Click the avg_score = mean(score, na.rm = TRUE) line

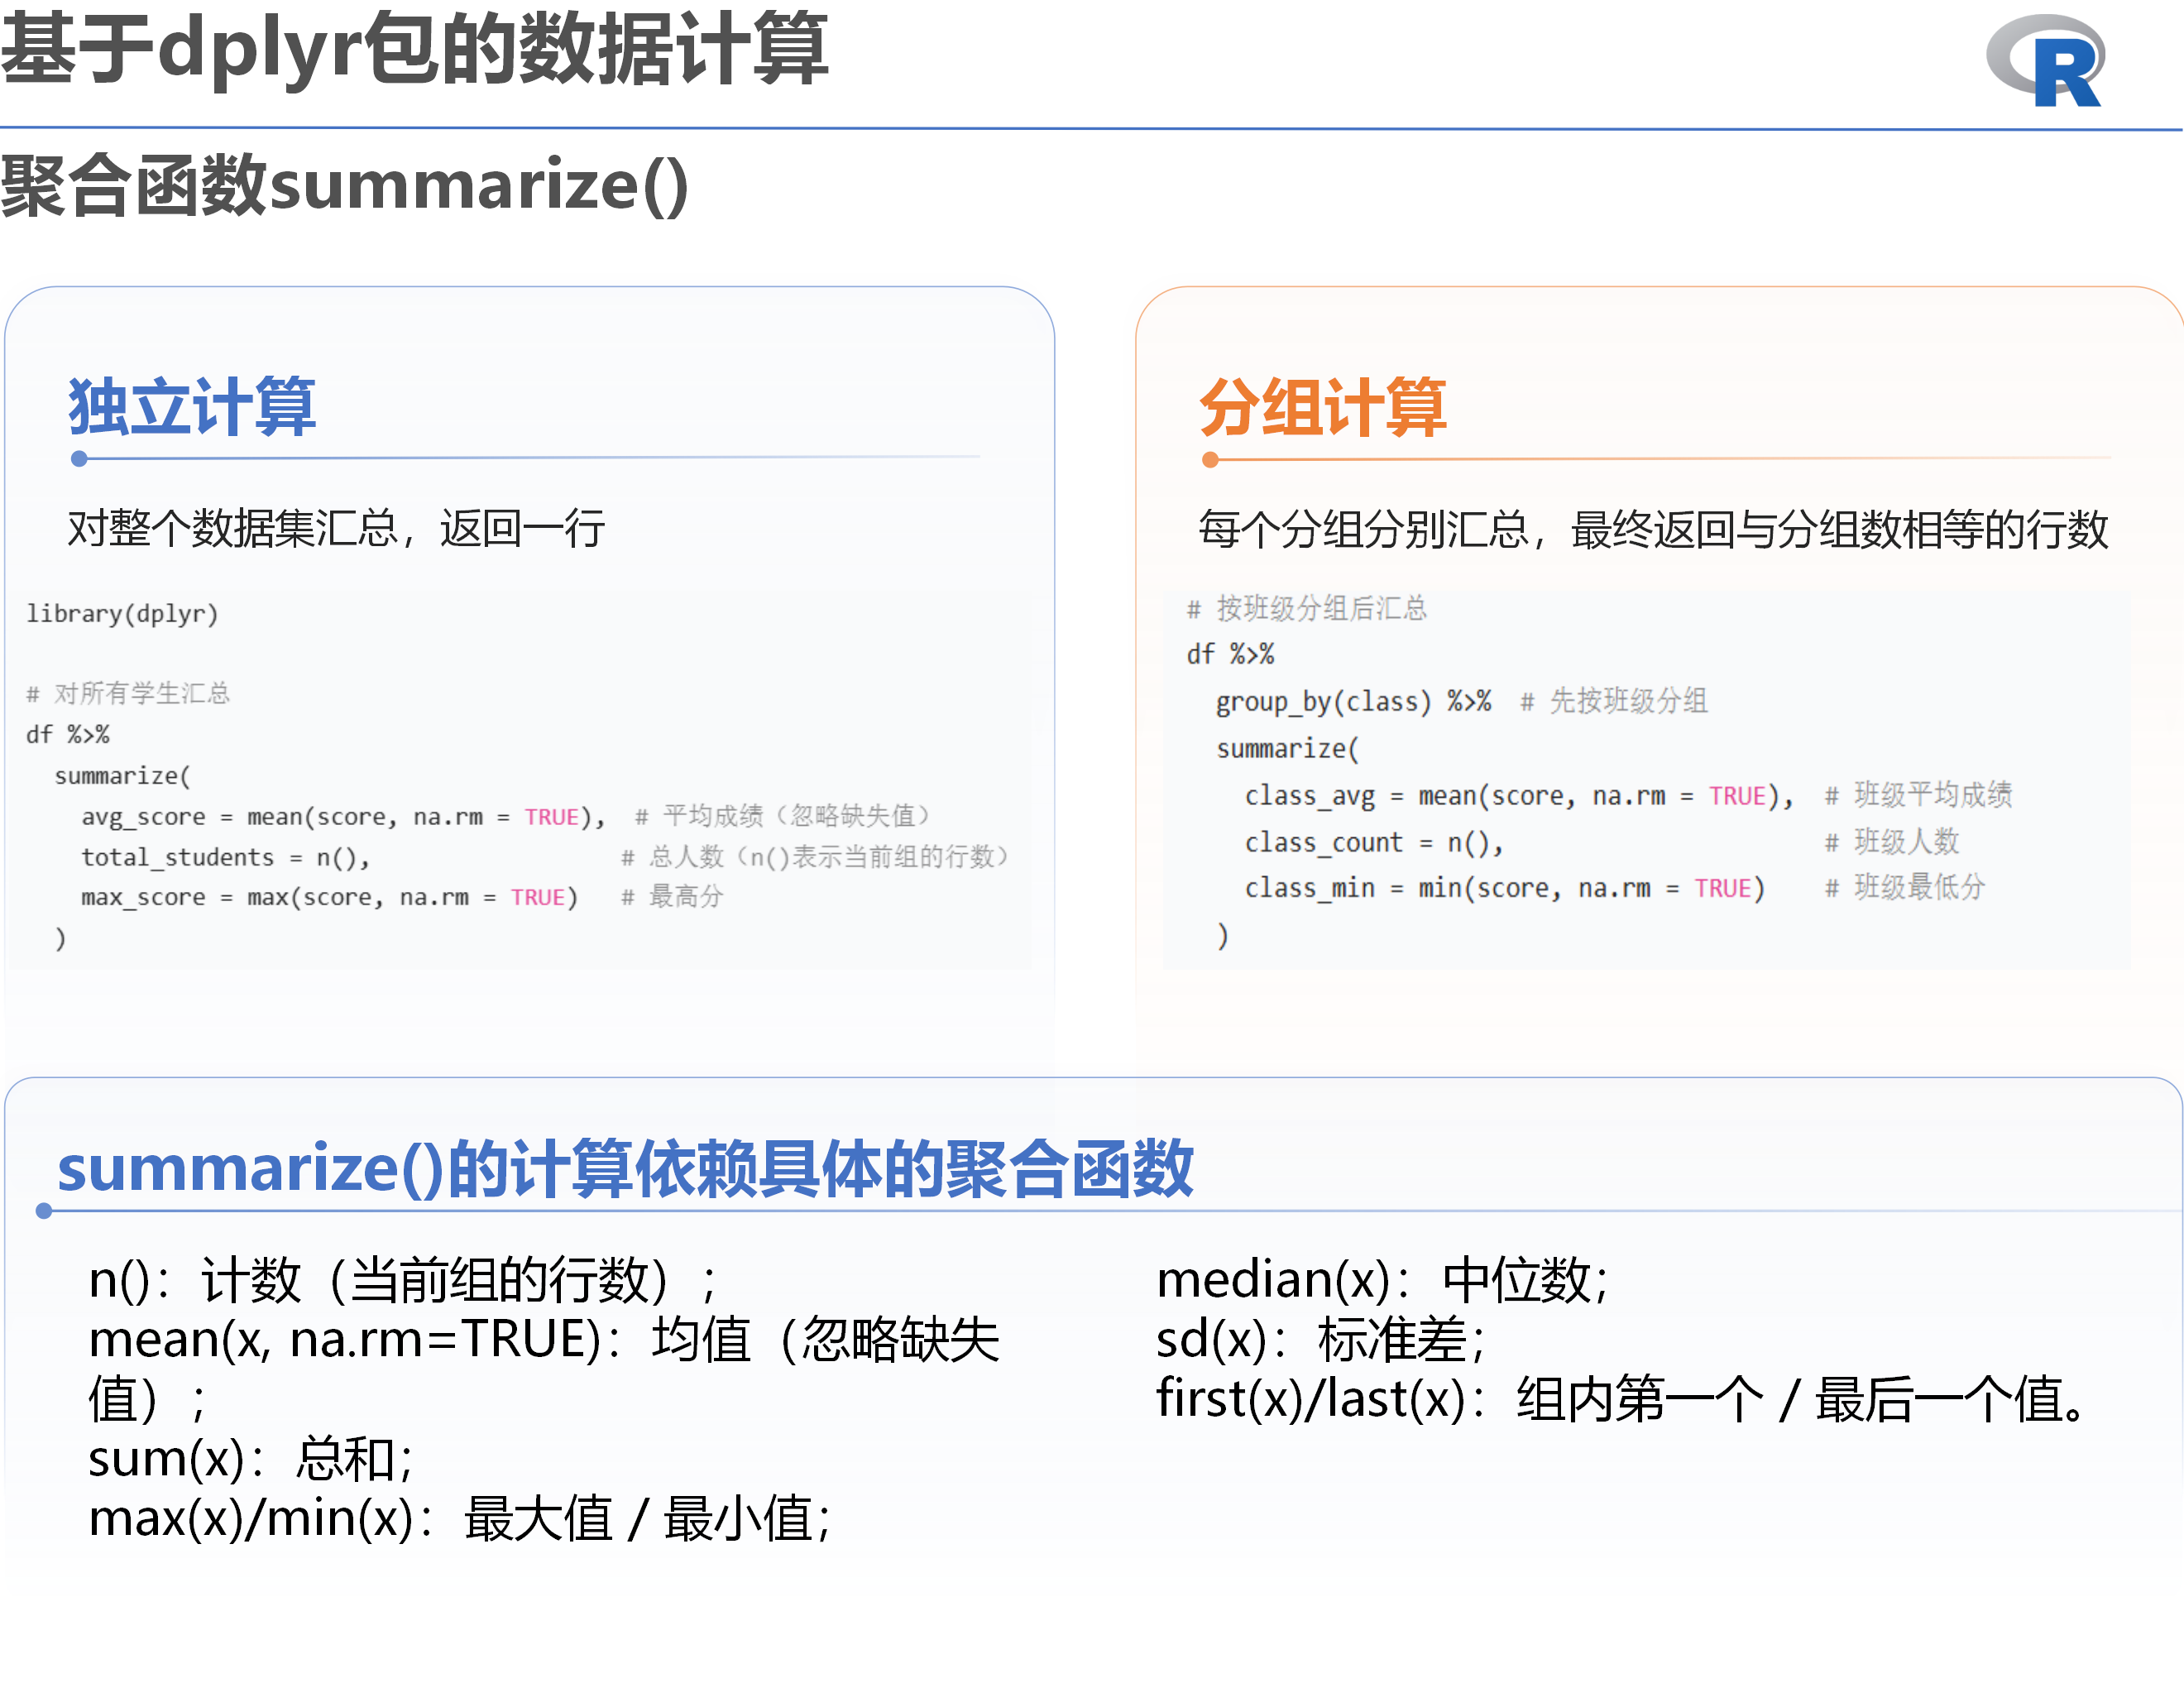(x=344, y=817)
